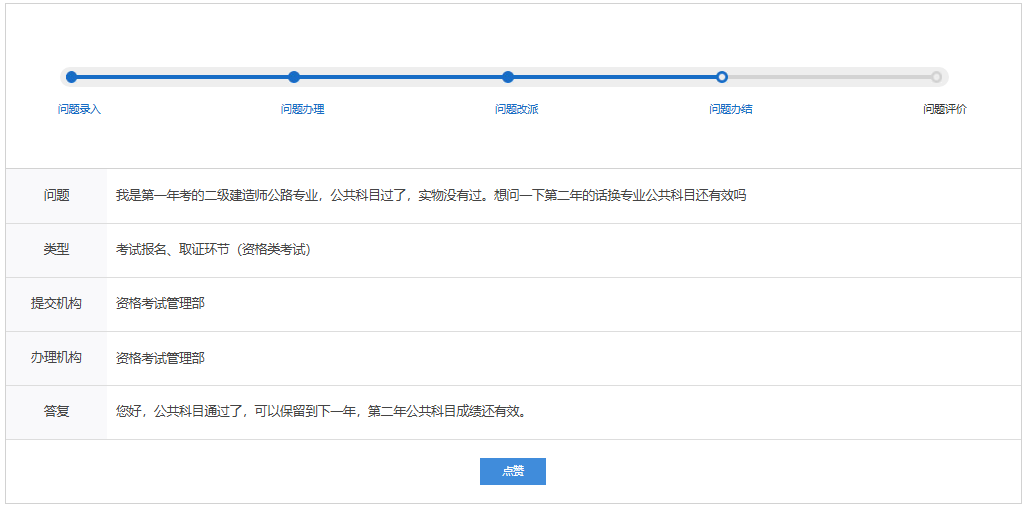Click the 问题改派 label text

[x=516, y=109]
